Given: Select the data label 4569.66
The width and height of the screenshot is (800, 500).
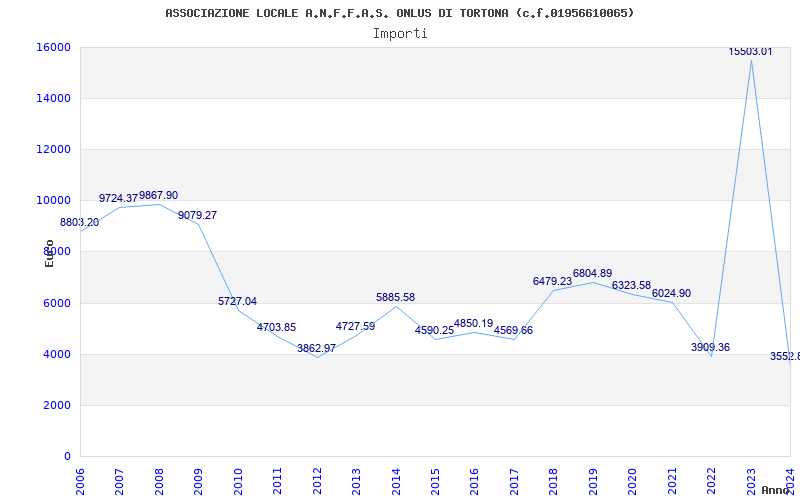Looking at the screenshot, I should click(513, 330).
